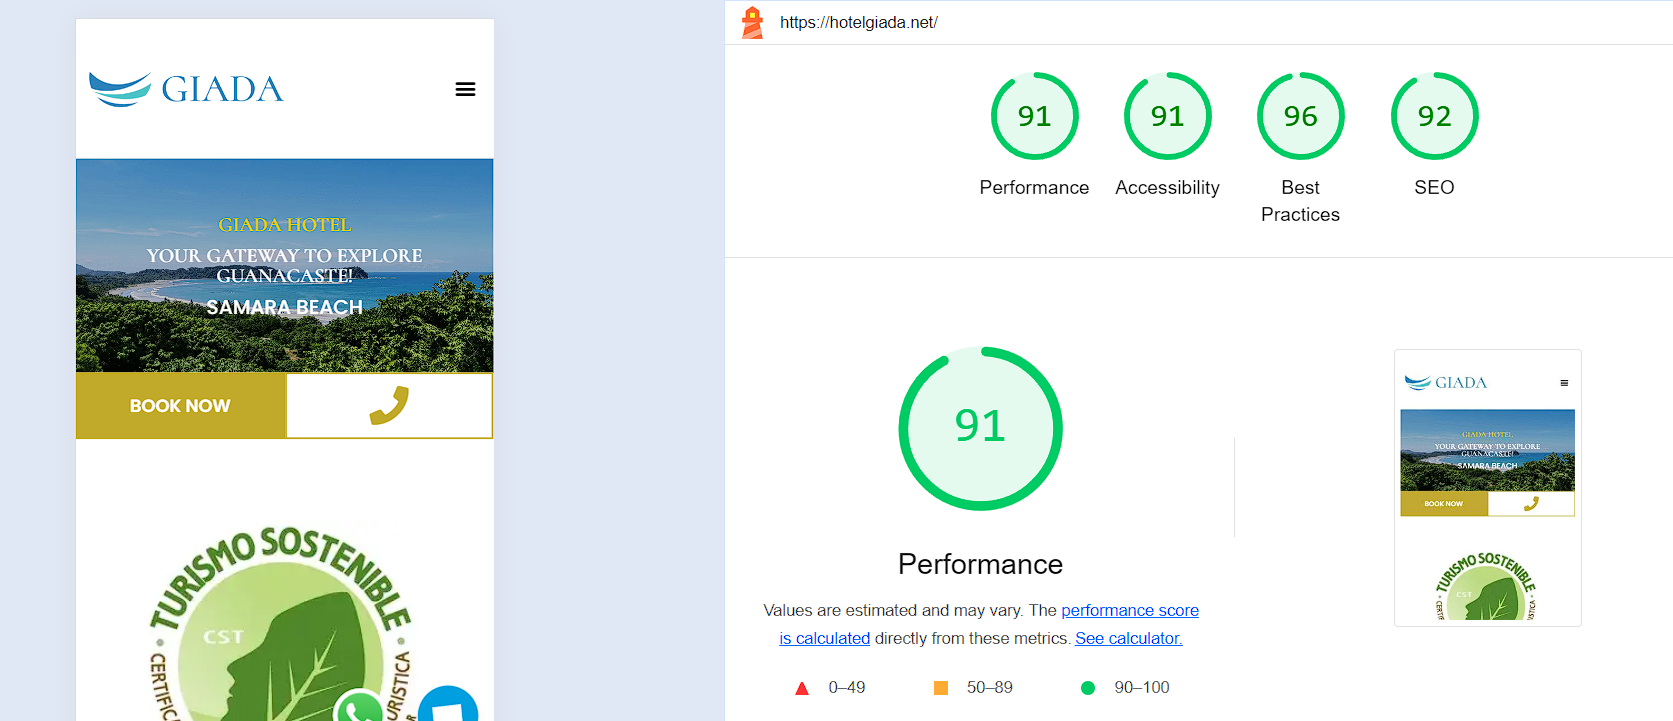This screenshot has width=1673, height=721.
Task: Open the hamburger menu on Giada site
Action: [465, 89]
